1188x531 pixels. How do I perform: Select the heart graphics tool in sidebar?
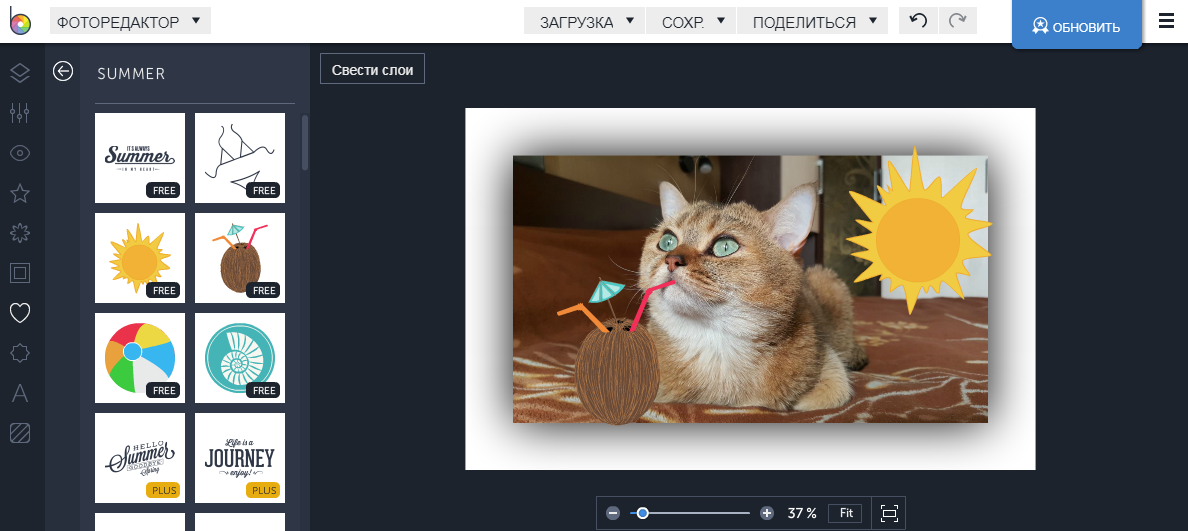[x=20, y=312]
